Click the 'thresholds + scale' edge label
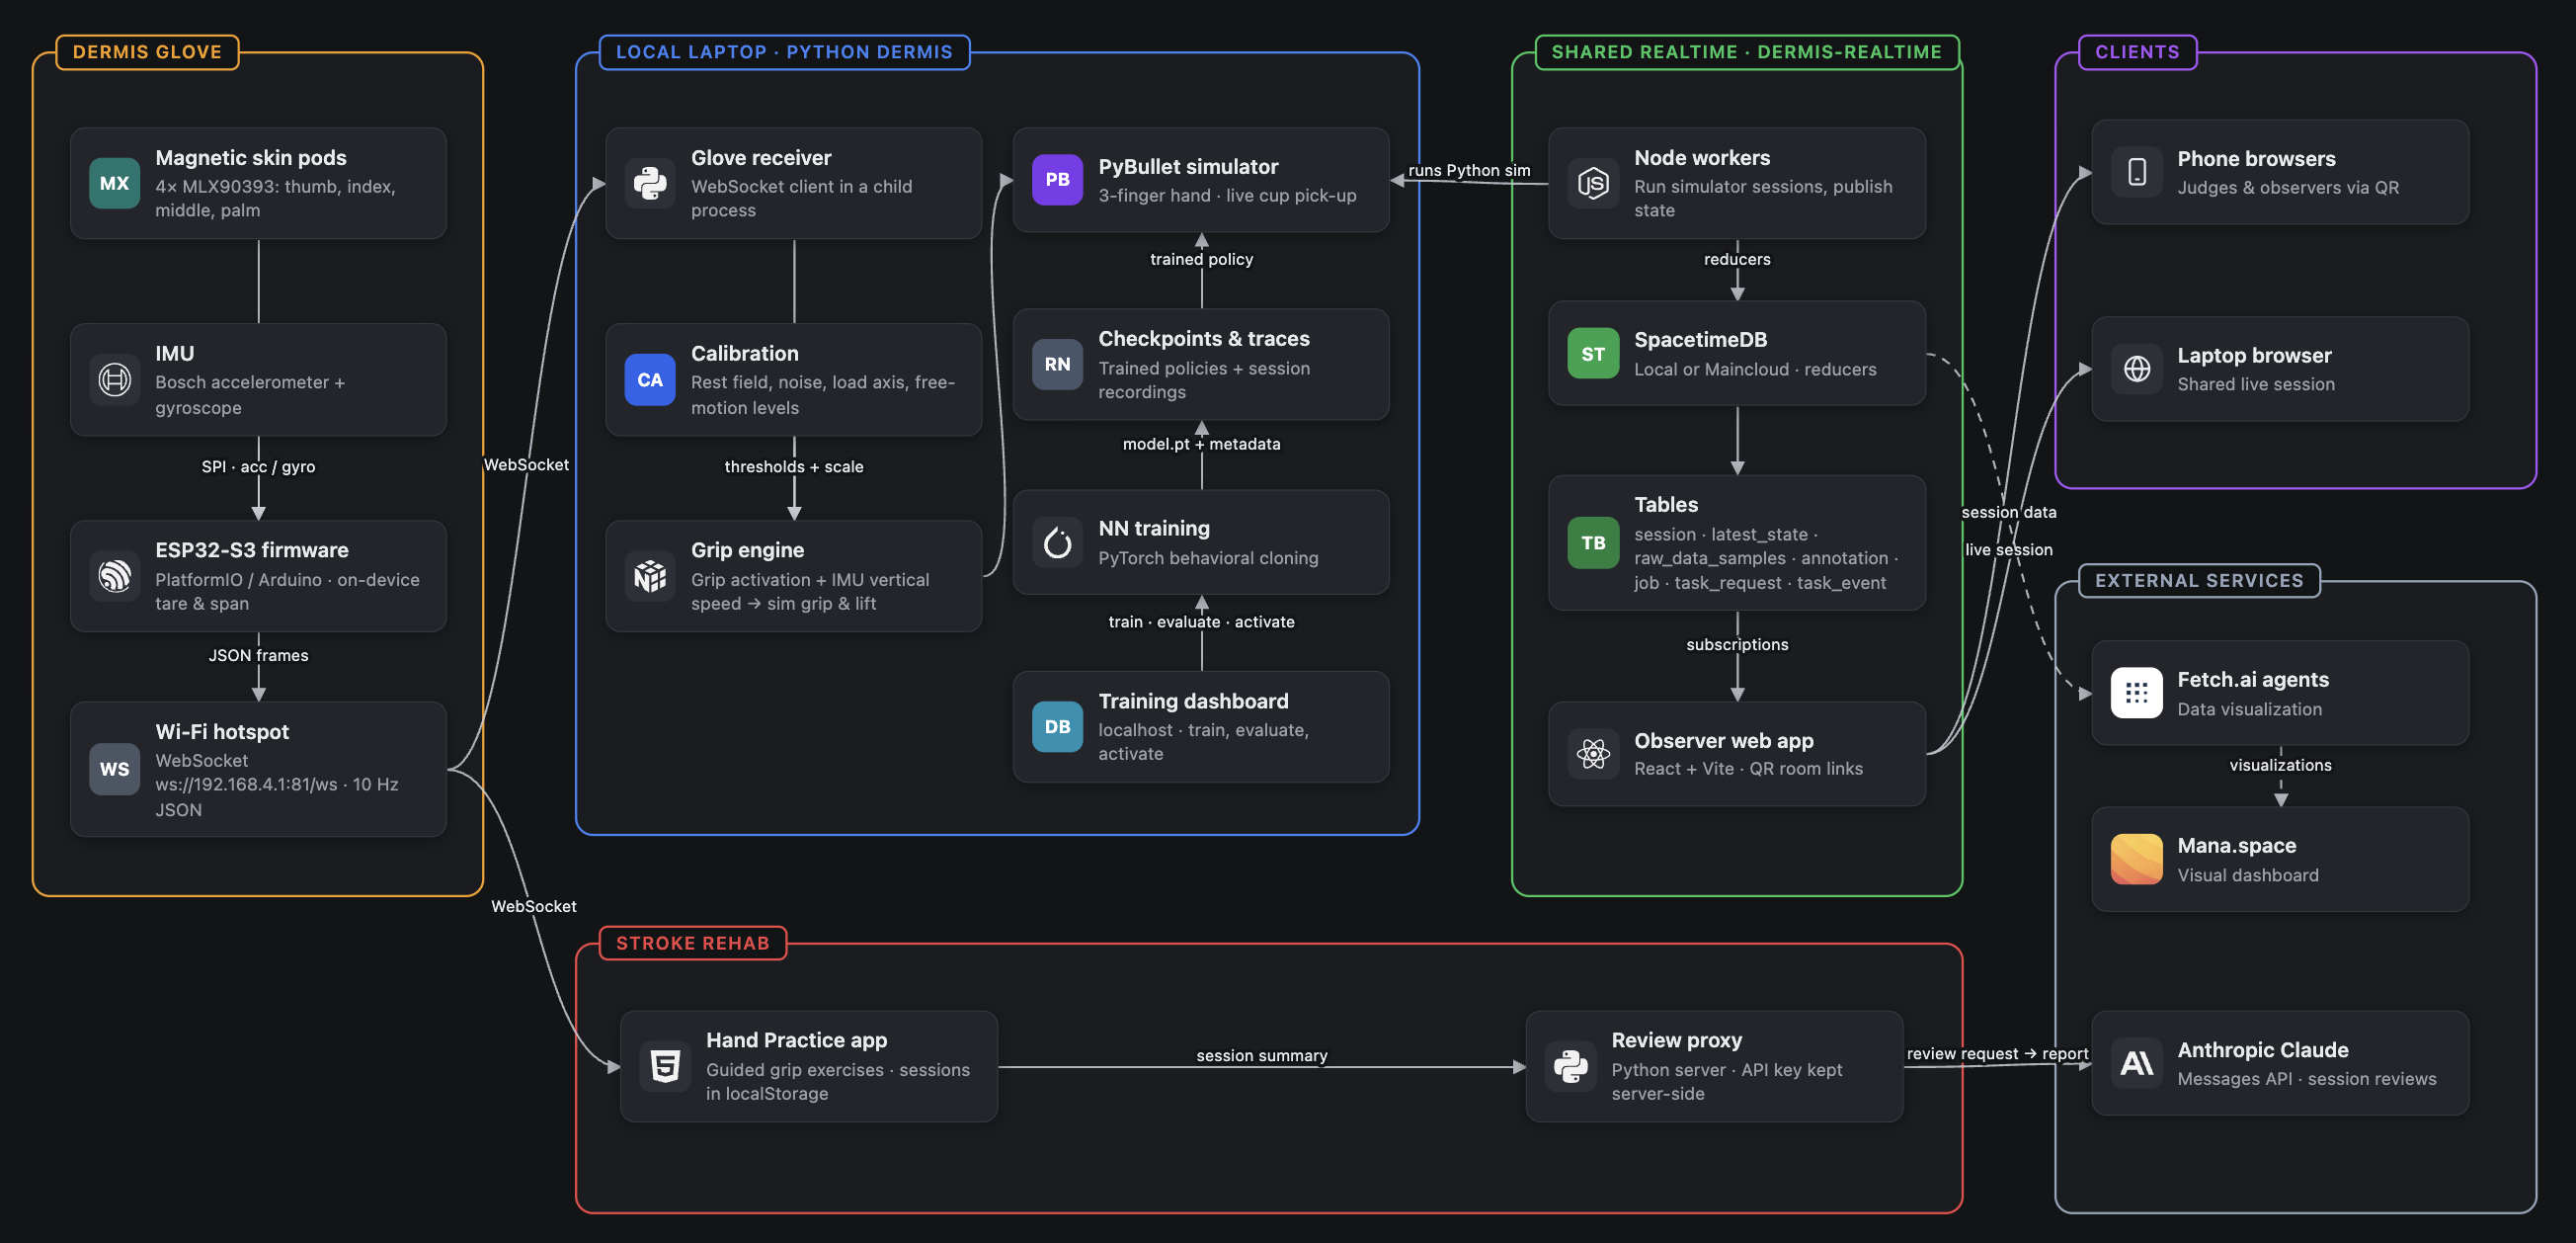2576x1243 pixels. (794, 467)
